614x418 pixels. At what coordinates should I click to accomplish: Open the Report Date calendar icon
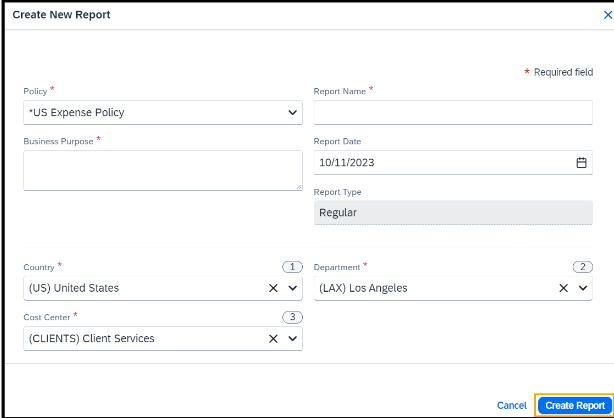click(x=581, y=163)
